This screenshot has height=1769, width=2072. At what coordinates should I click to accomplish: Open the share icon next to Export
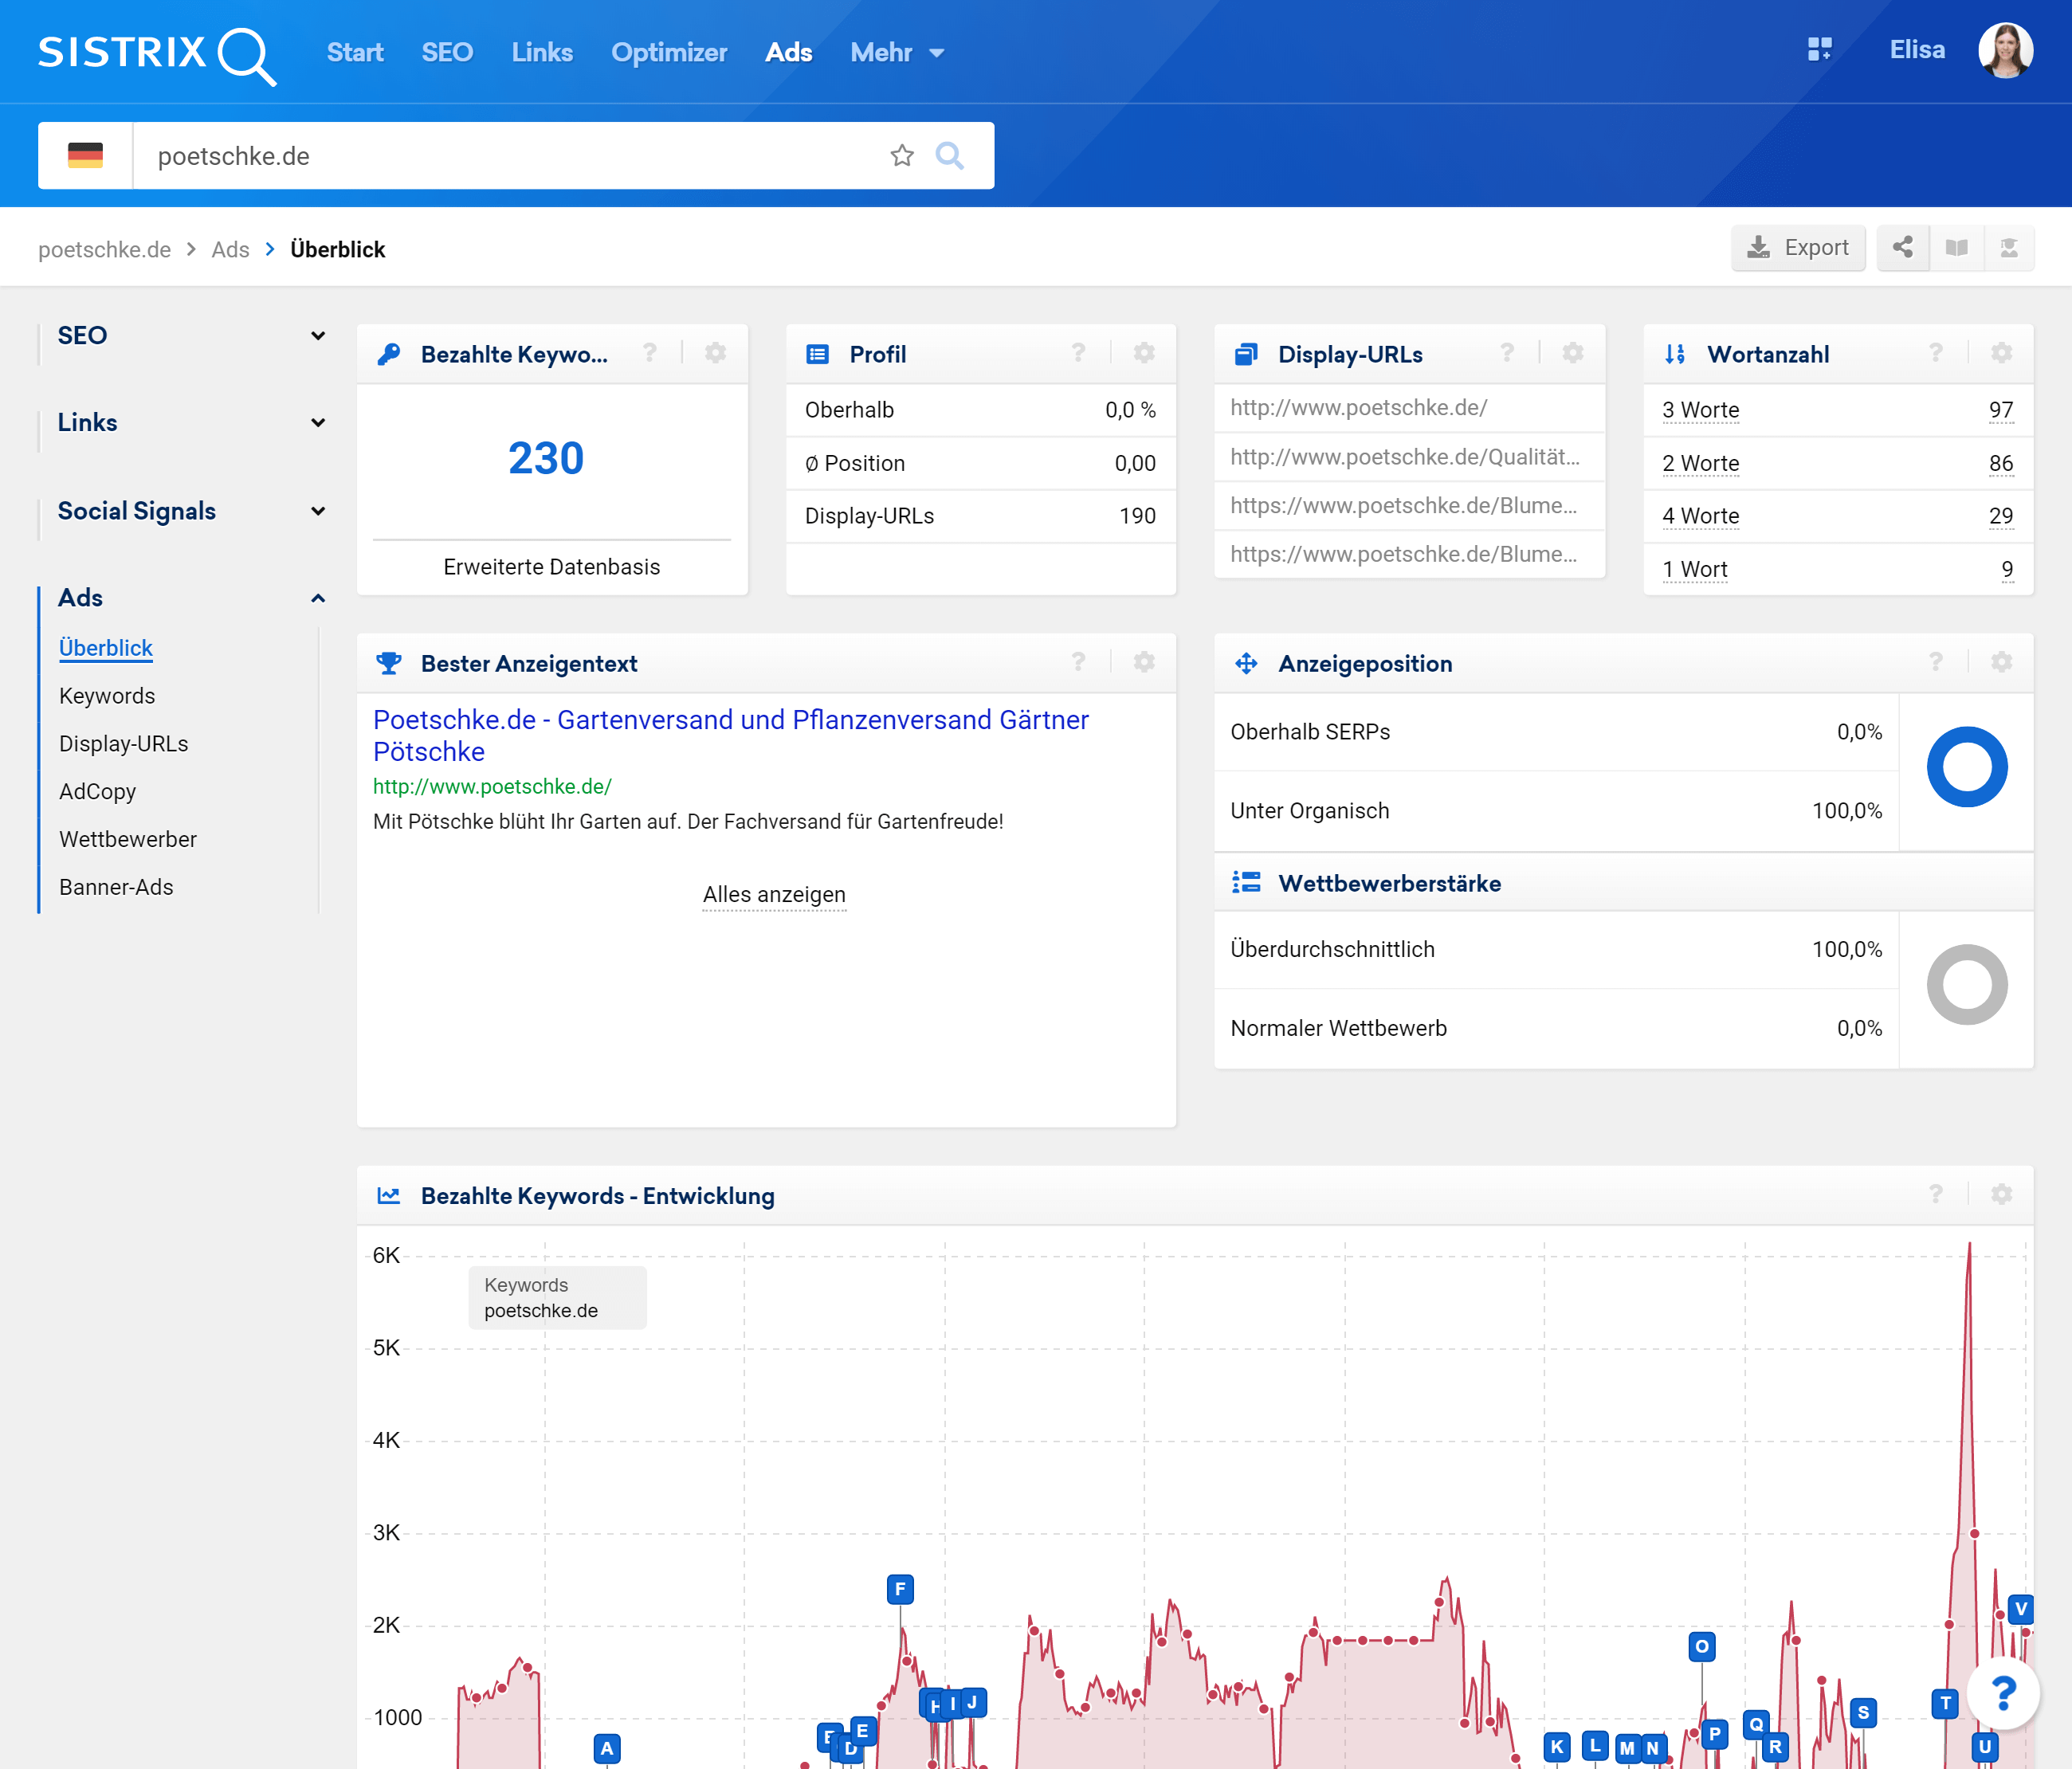(x=1902, y=247)
